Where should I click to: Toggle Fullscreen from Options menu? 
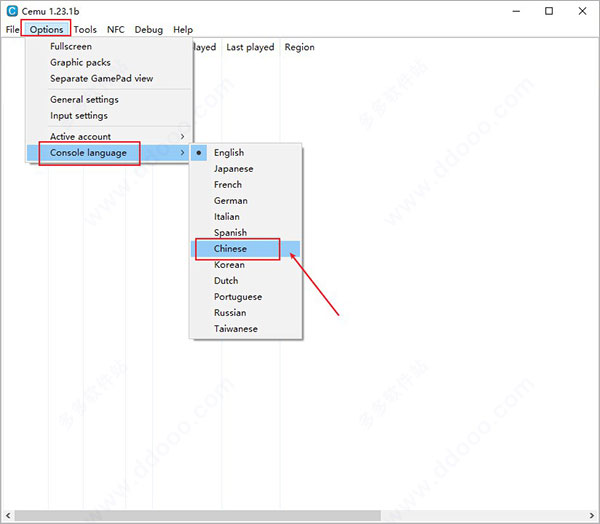point(109,46)
